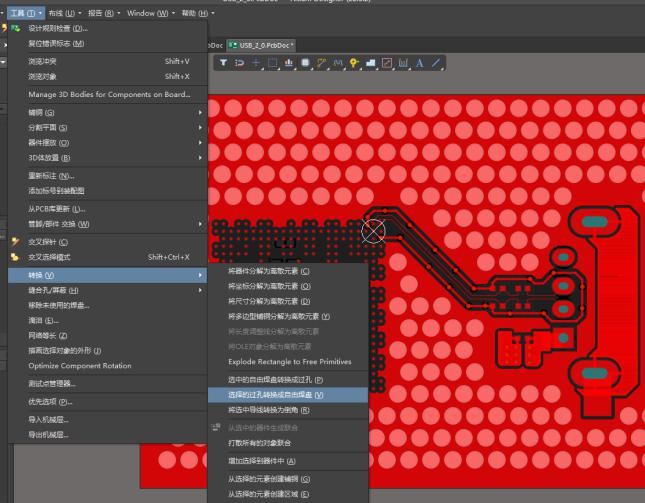The width and height of the screenshot is (645, 503).
Task: Click the place via pin icon
Action: 353,63
